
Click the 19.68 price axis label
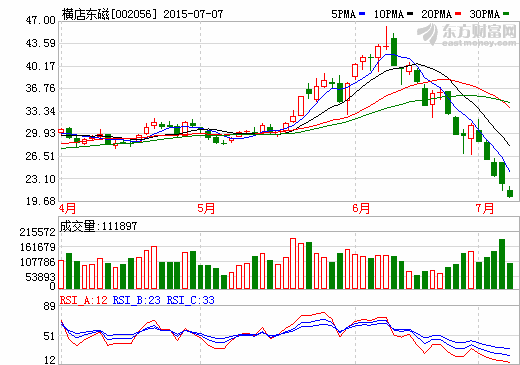pyautogui.click(x=41, y=201)
